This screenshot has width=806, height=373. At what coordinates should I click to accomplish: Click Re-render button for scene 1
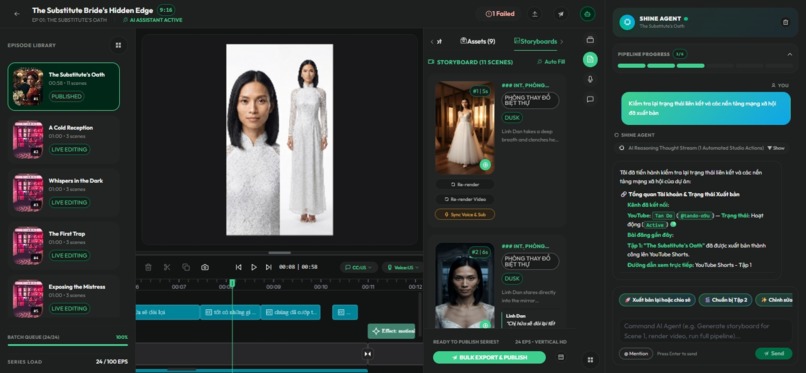[465, 184]
